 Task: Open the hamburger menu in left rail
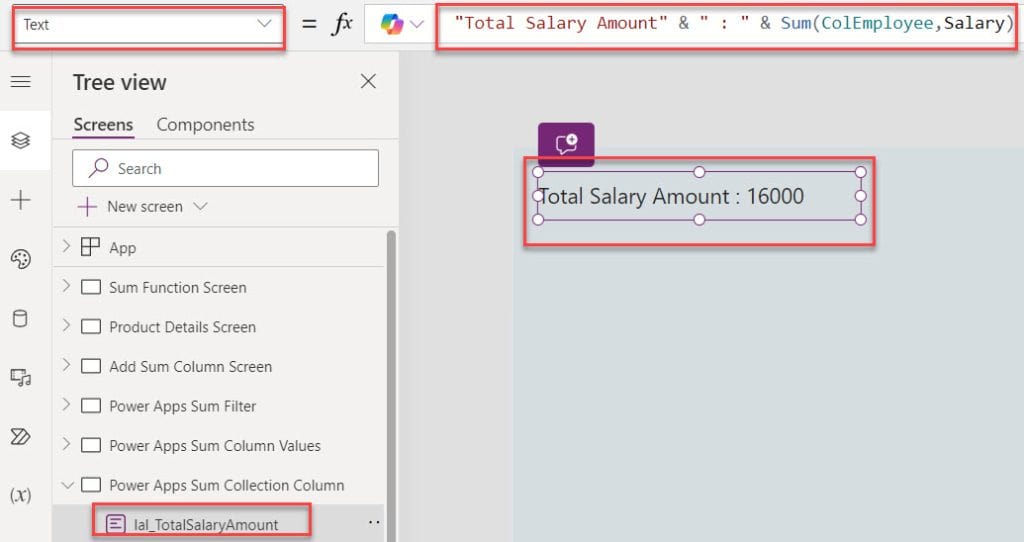pos(21,82)
